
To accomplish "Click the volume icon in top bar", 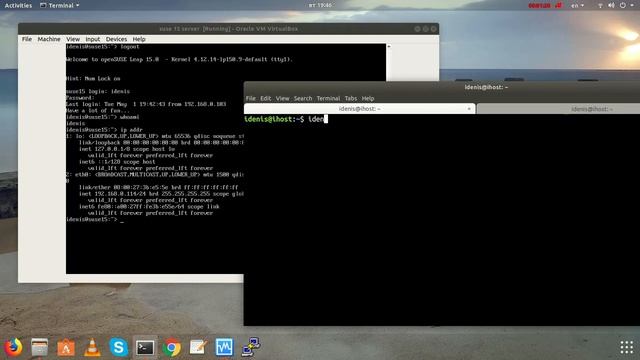I will 611,5.
